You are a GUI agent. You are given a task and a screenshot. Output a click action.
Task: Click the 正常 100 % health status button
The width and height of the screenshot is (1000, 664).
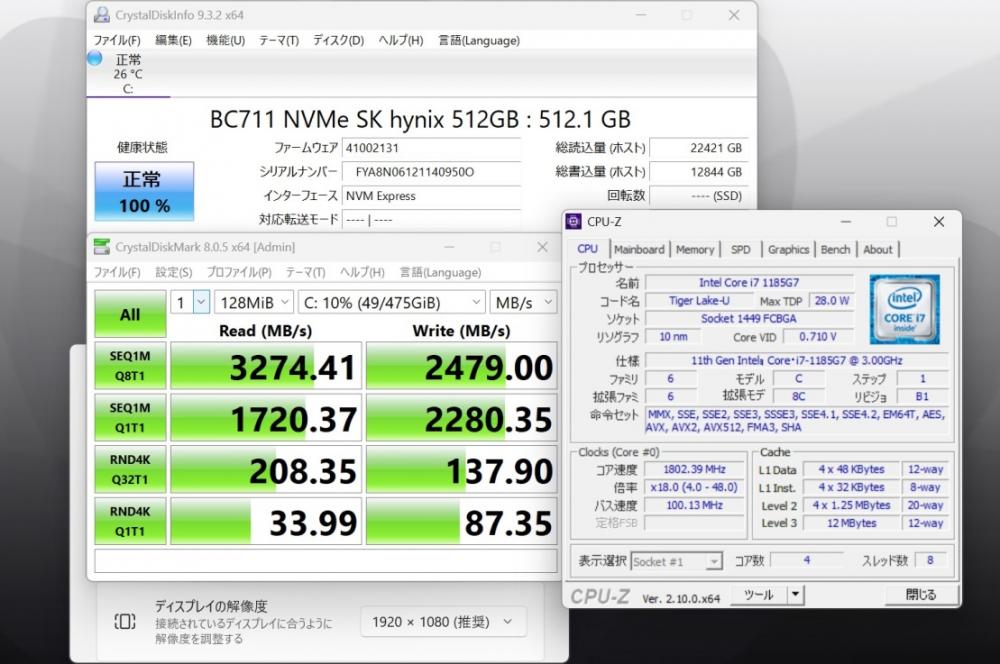point(144,191)
